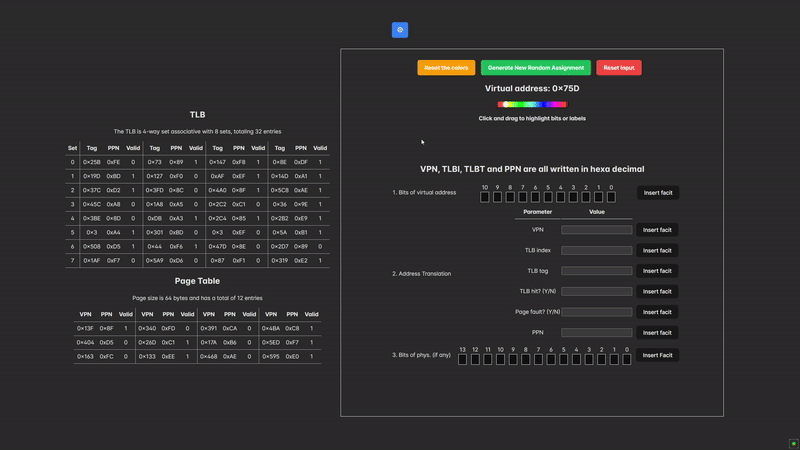Click the rainbow color slider bar

532,104
